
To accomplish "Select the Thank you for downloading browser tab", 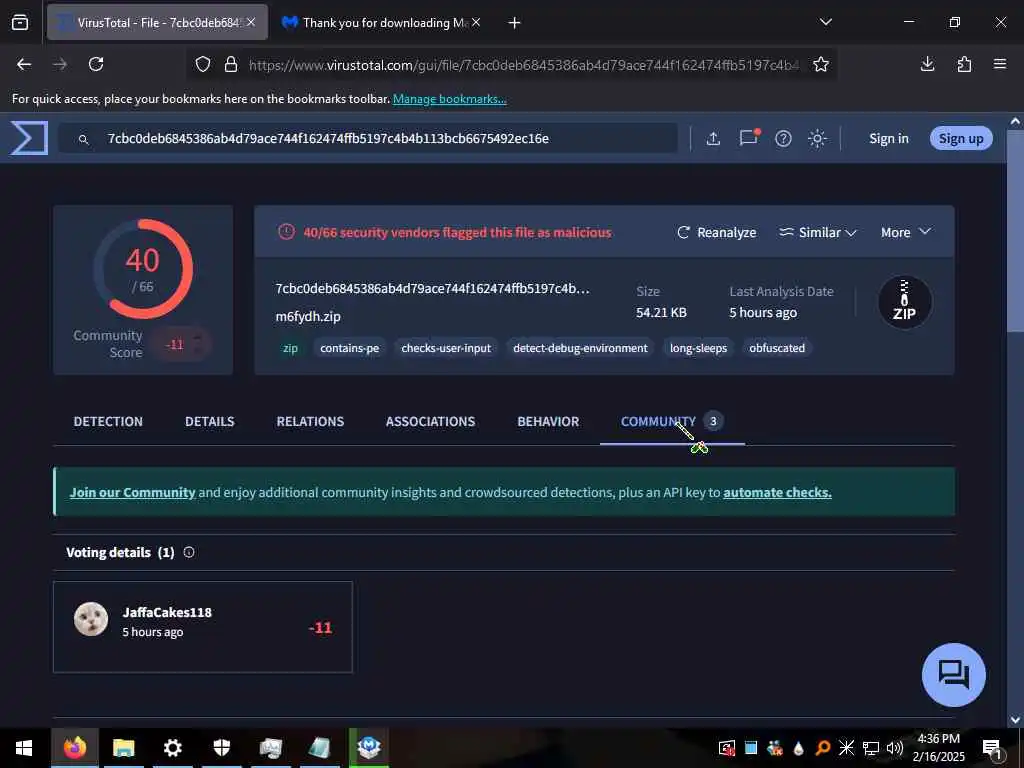I will click(x=382, y=22).
